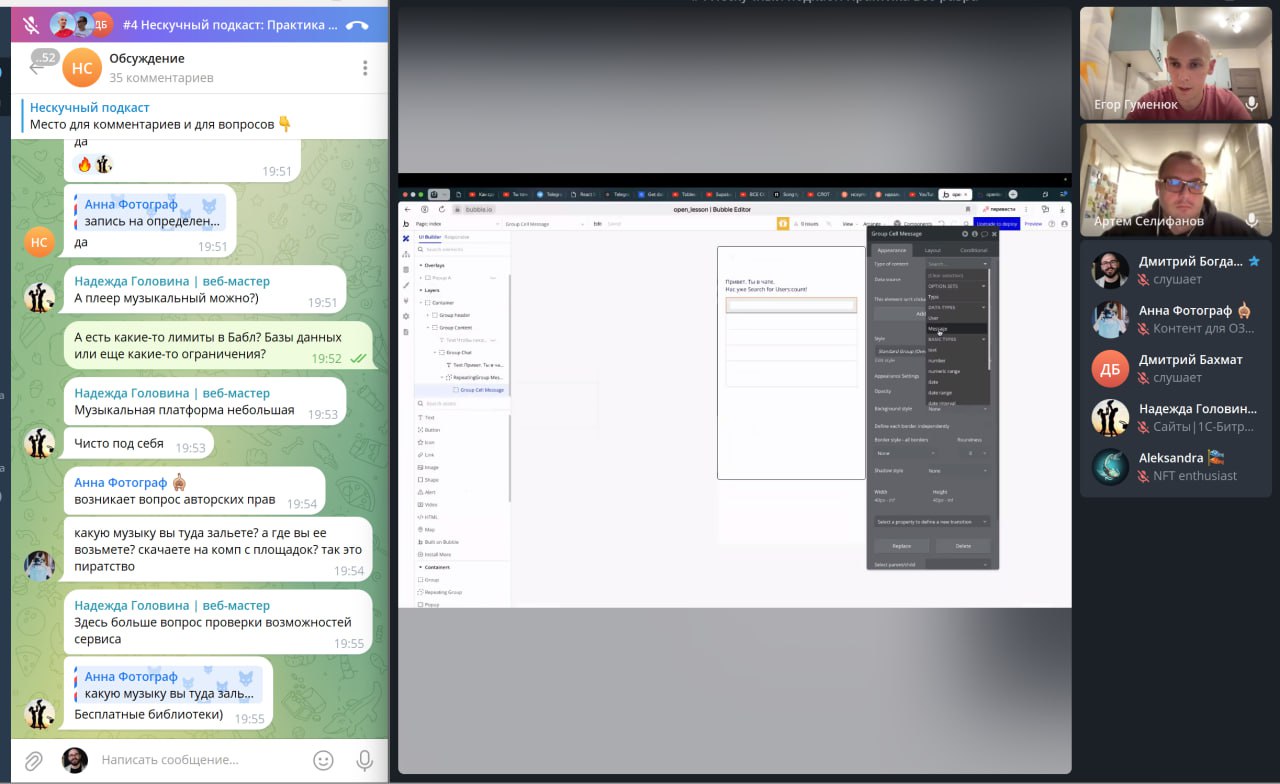The width and height of the screenshot is (1280, 784).
Task: Collapse the Layers section in Bubble tree
Action: (x=419, y=290)
